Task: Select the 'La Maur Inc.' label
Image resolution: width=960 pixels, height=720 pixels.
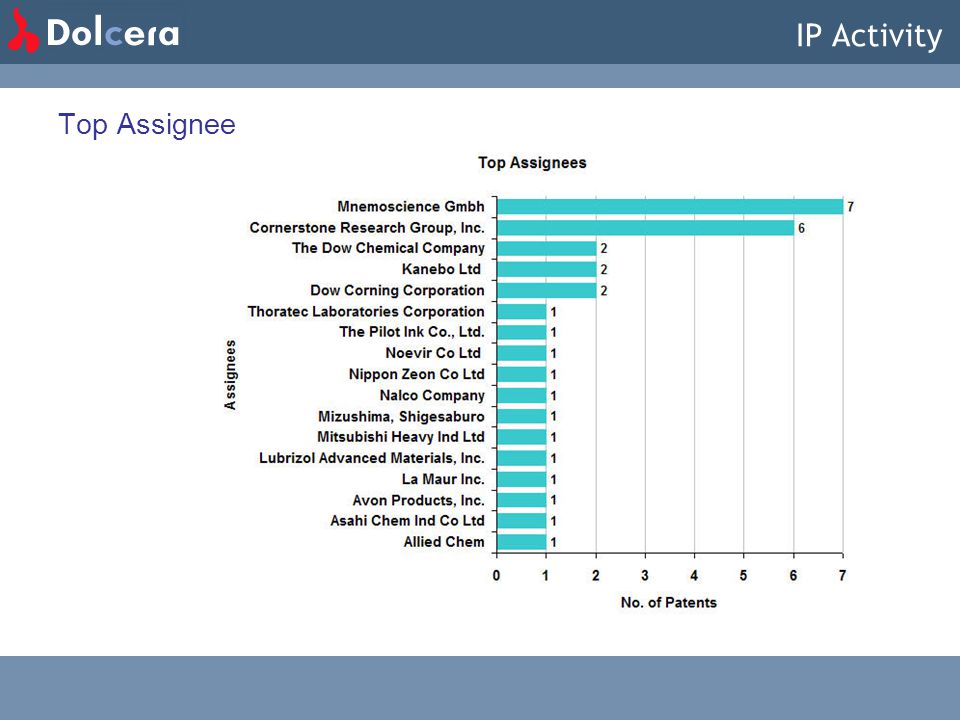Action: coord(443,479)
